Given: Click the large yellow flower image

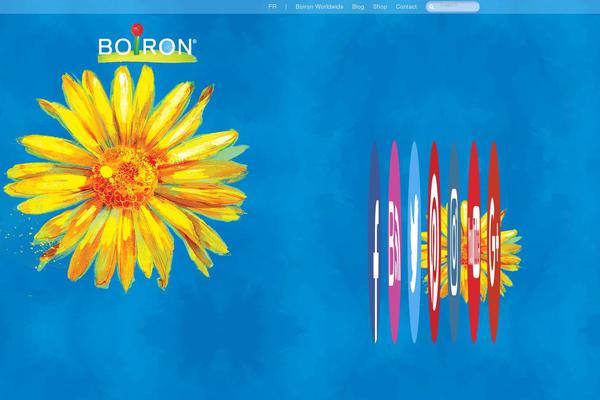Looking at the screenshot, I should coord(126,178).
